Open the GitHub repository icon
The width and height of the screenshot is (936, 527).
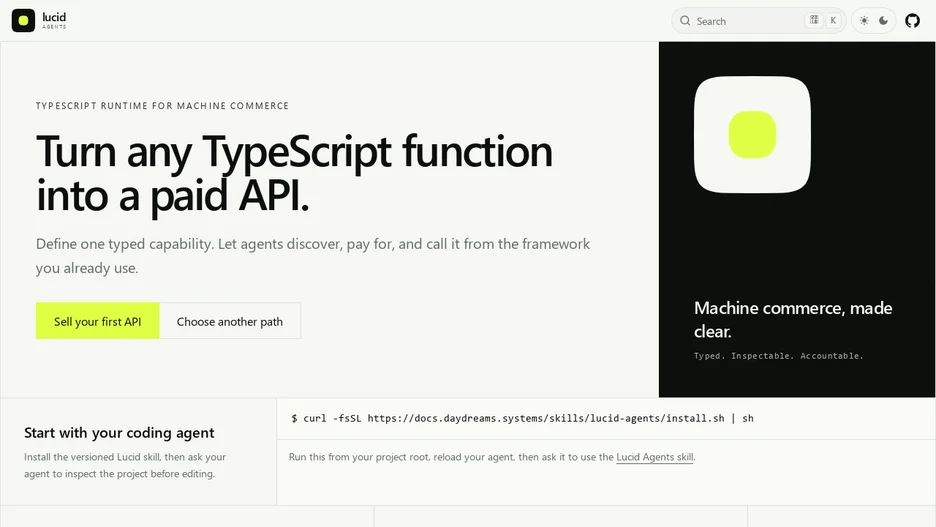pos(912,21)
